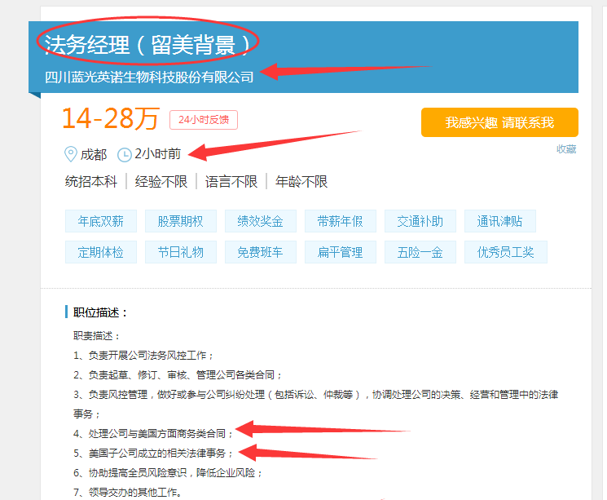The height and width of the screenshot is (500, 607).
Task: Click the 24小时反馈 badge
Action: click(x=203, y=120)
